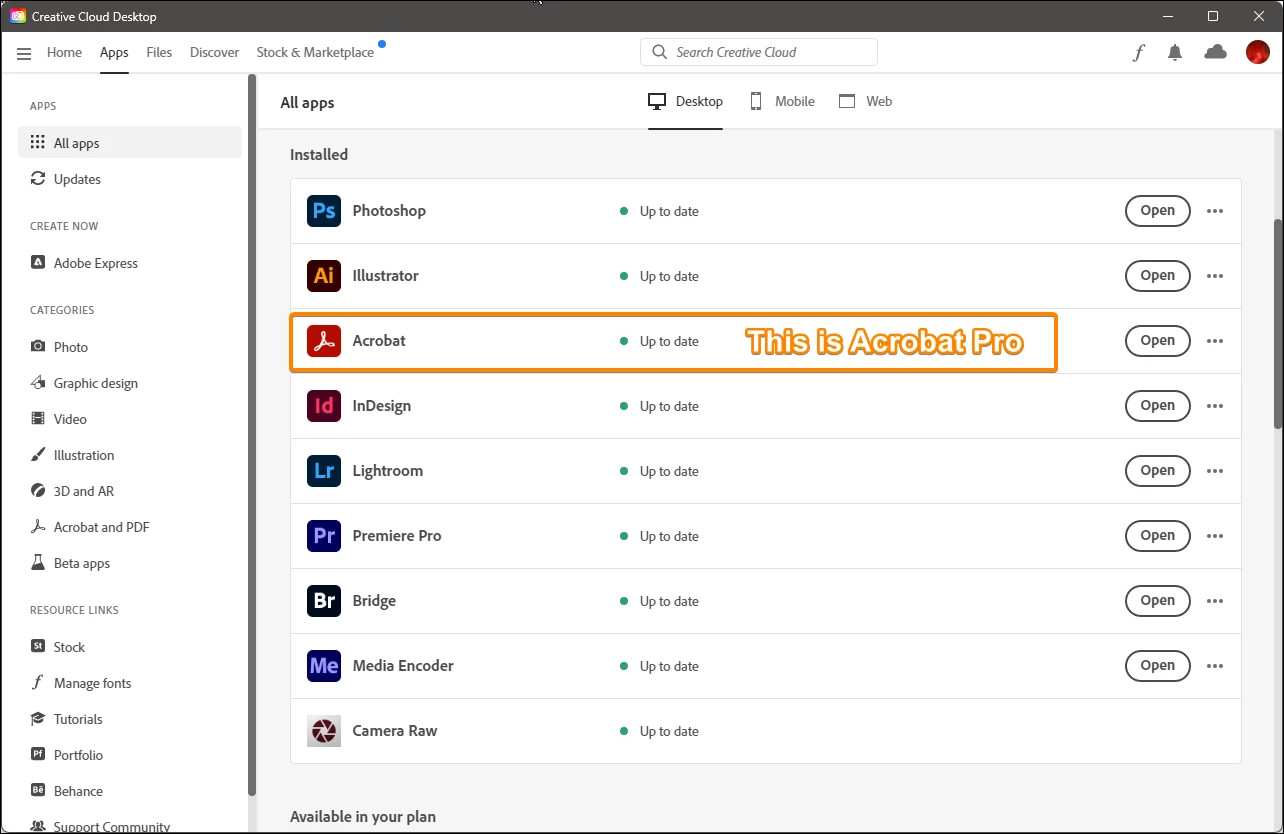
Task: Click the Bridge app icon
Action: 324,601
